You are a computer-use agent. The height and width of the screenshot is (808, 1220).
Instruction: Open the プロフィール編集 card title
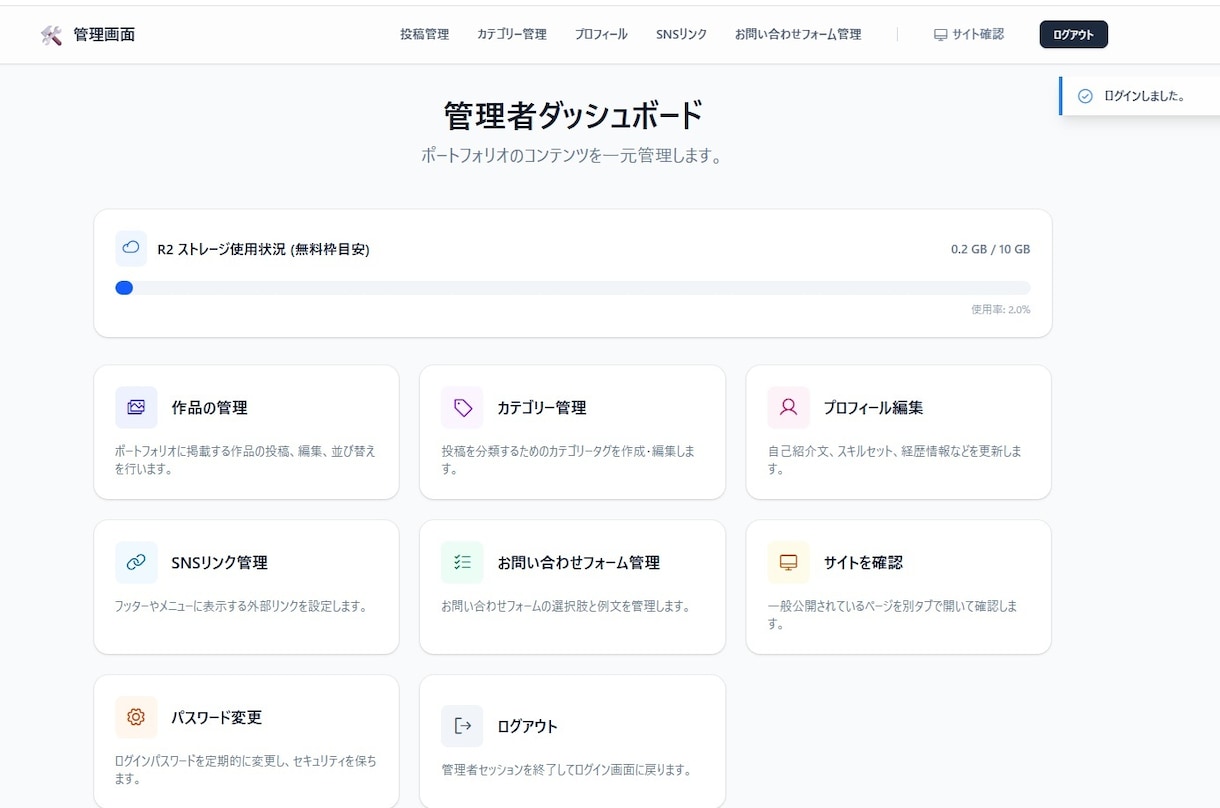[873, 408]
